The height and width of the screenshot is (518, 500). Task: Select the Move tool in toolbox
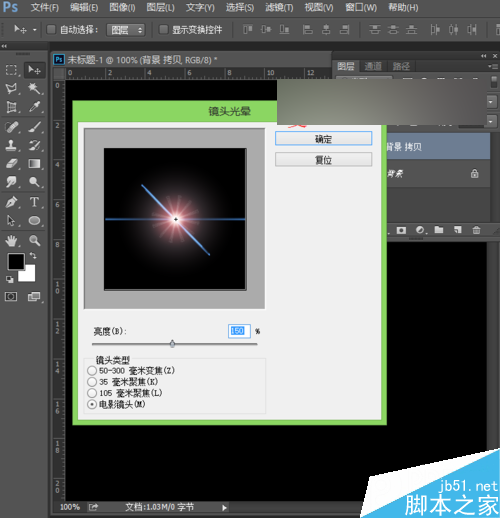[x=34, y=70]
